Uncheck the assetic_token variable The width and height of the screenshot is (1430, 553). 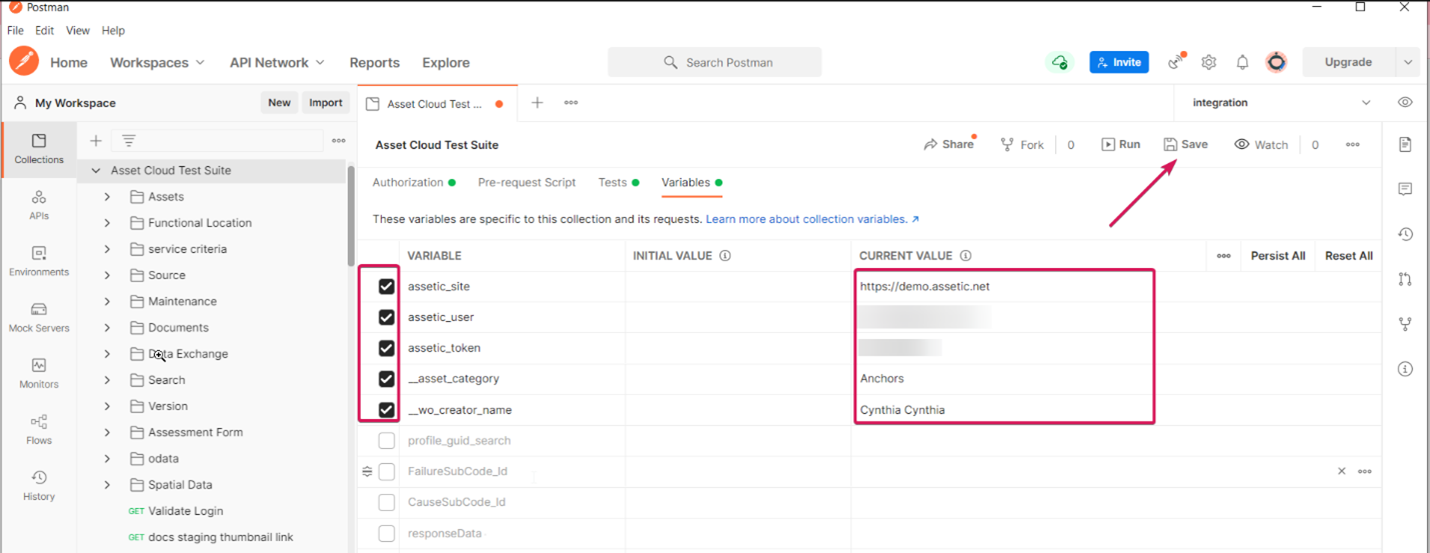386,348
